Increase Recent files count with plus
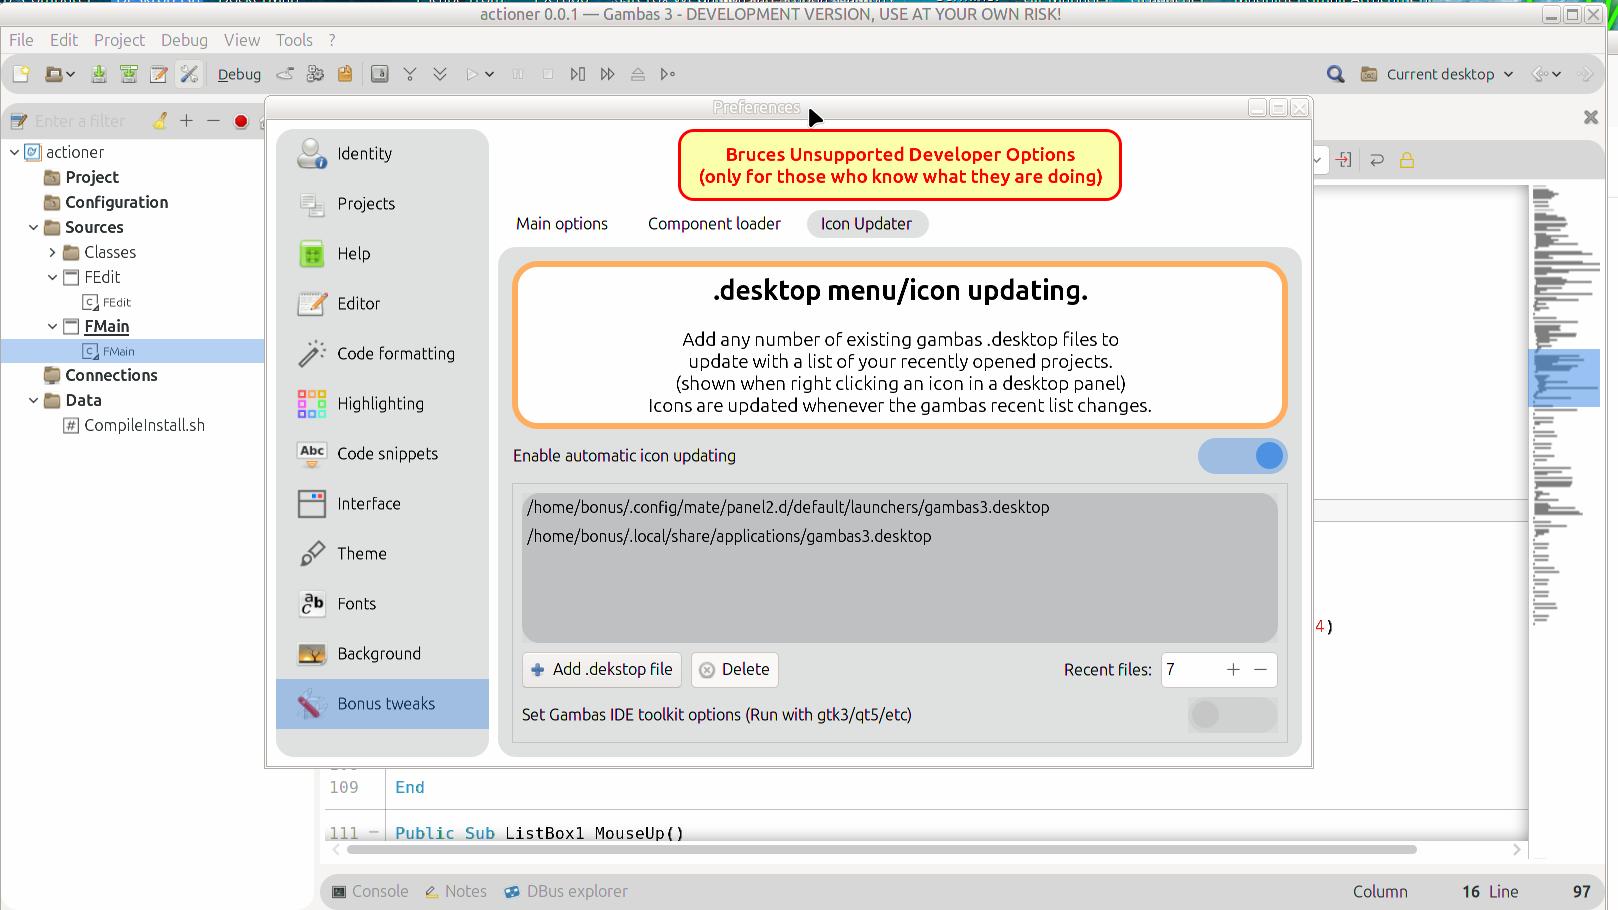Screen dimensions: 1618x910 click(1233, 670)
